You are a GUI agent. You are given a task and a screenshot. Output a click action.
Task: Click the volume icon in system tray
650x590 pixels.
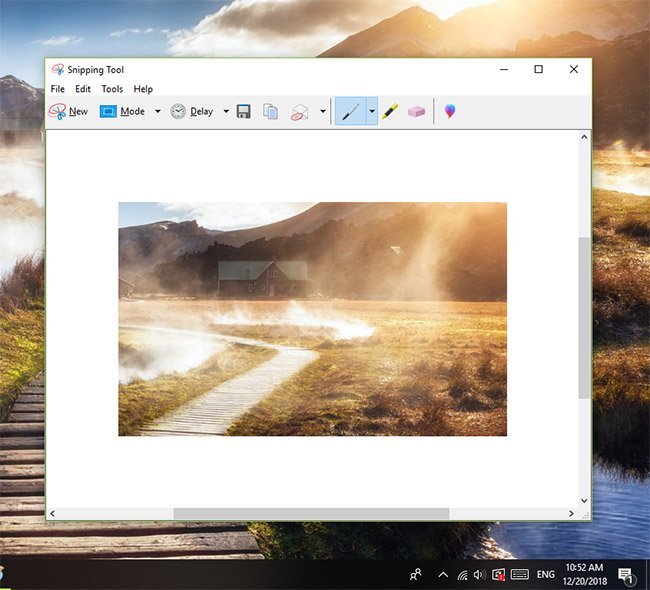[480, 575]
